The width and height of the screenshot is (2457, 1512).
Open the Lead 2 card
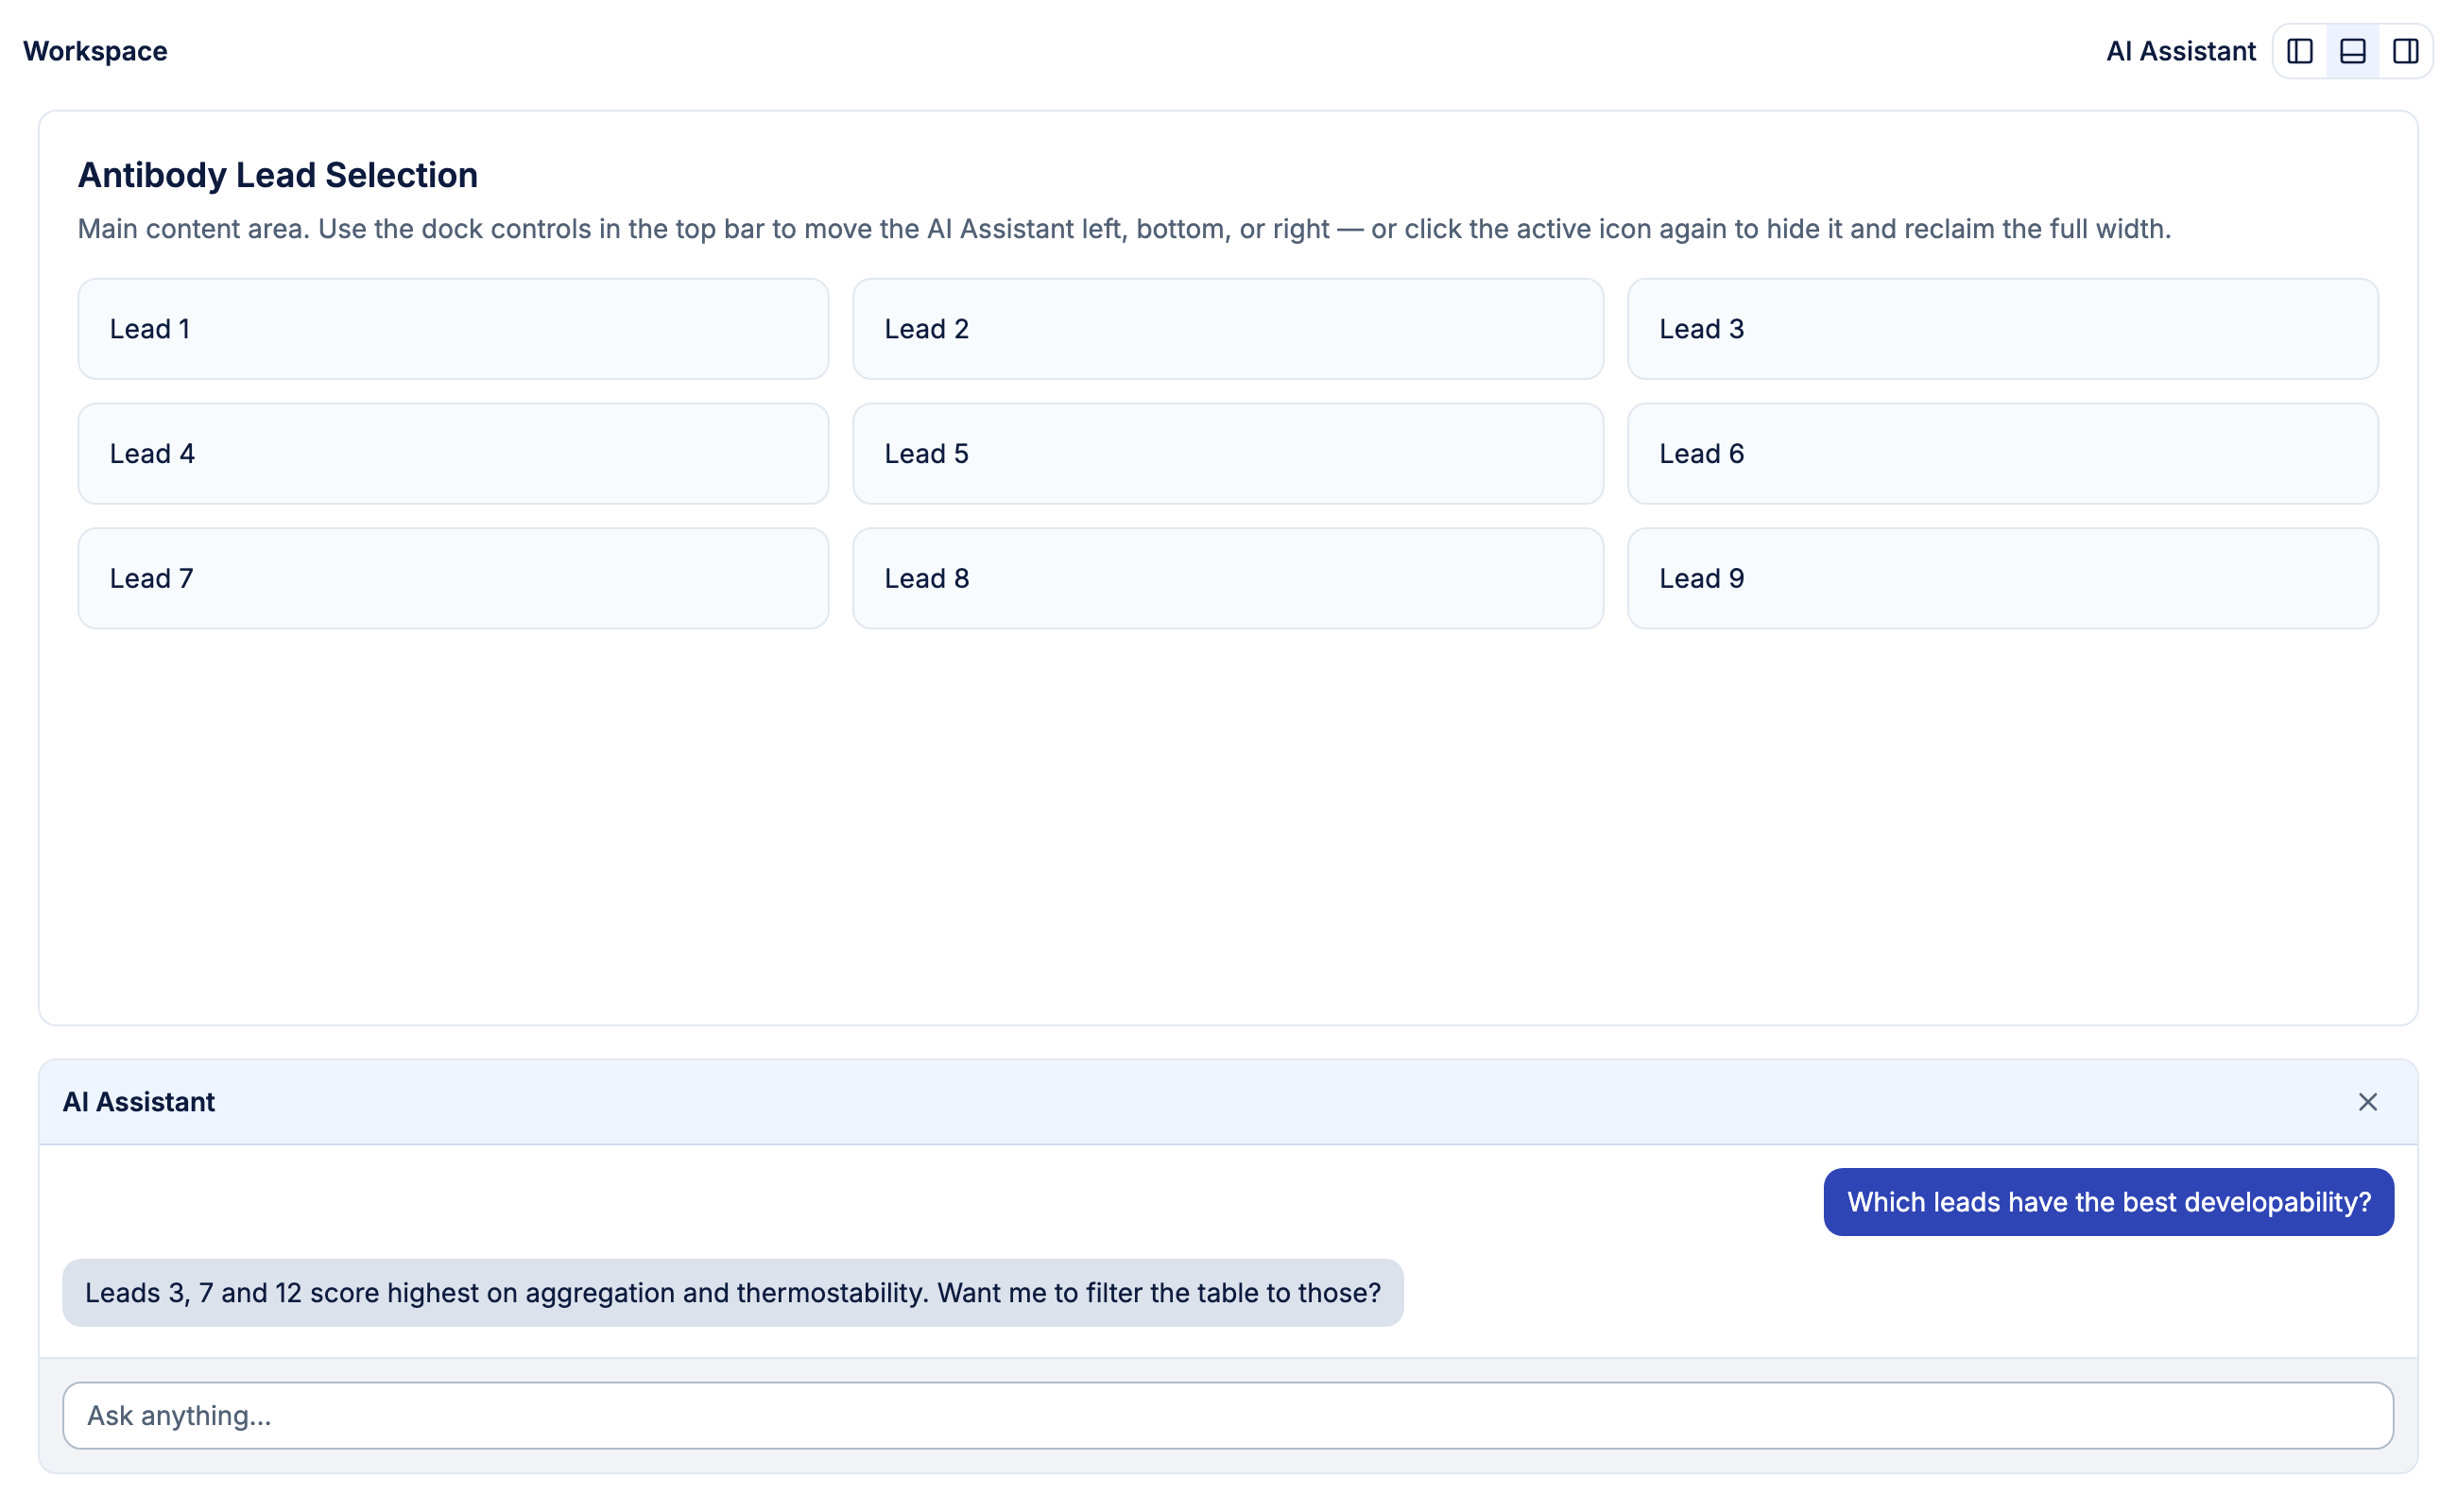click(x=1228, y=329)
